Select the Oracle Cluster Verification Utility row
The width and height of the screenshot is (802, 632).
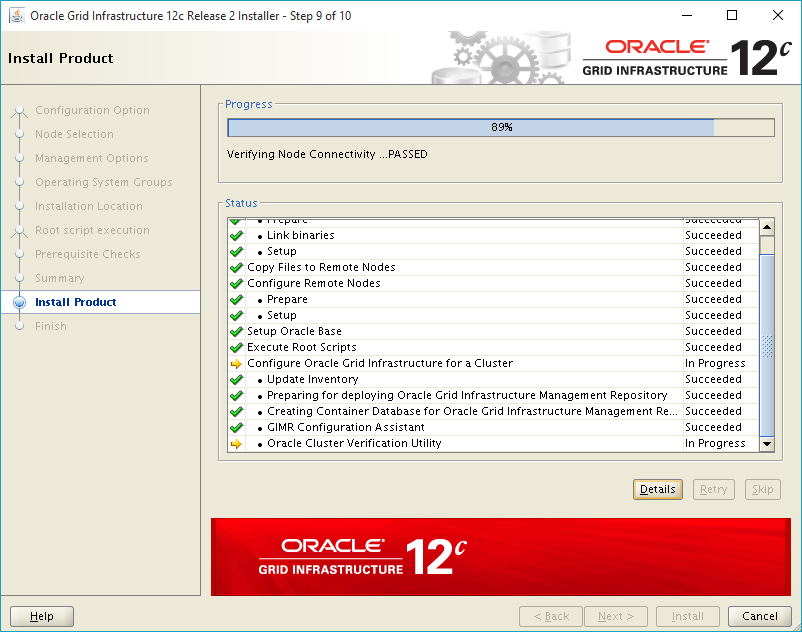[x=494, y=443]
